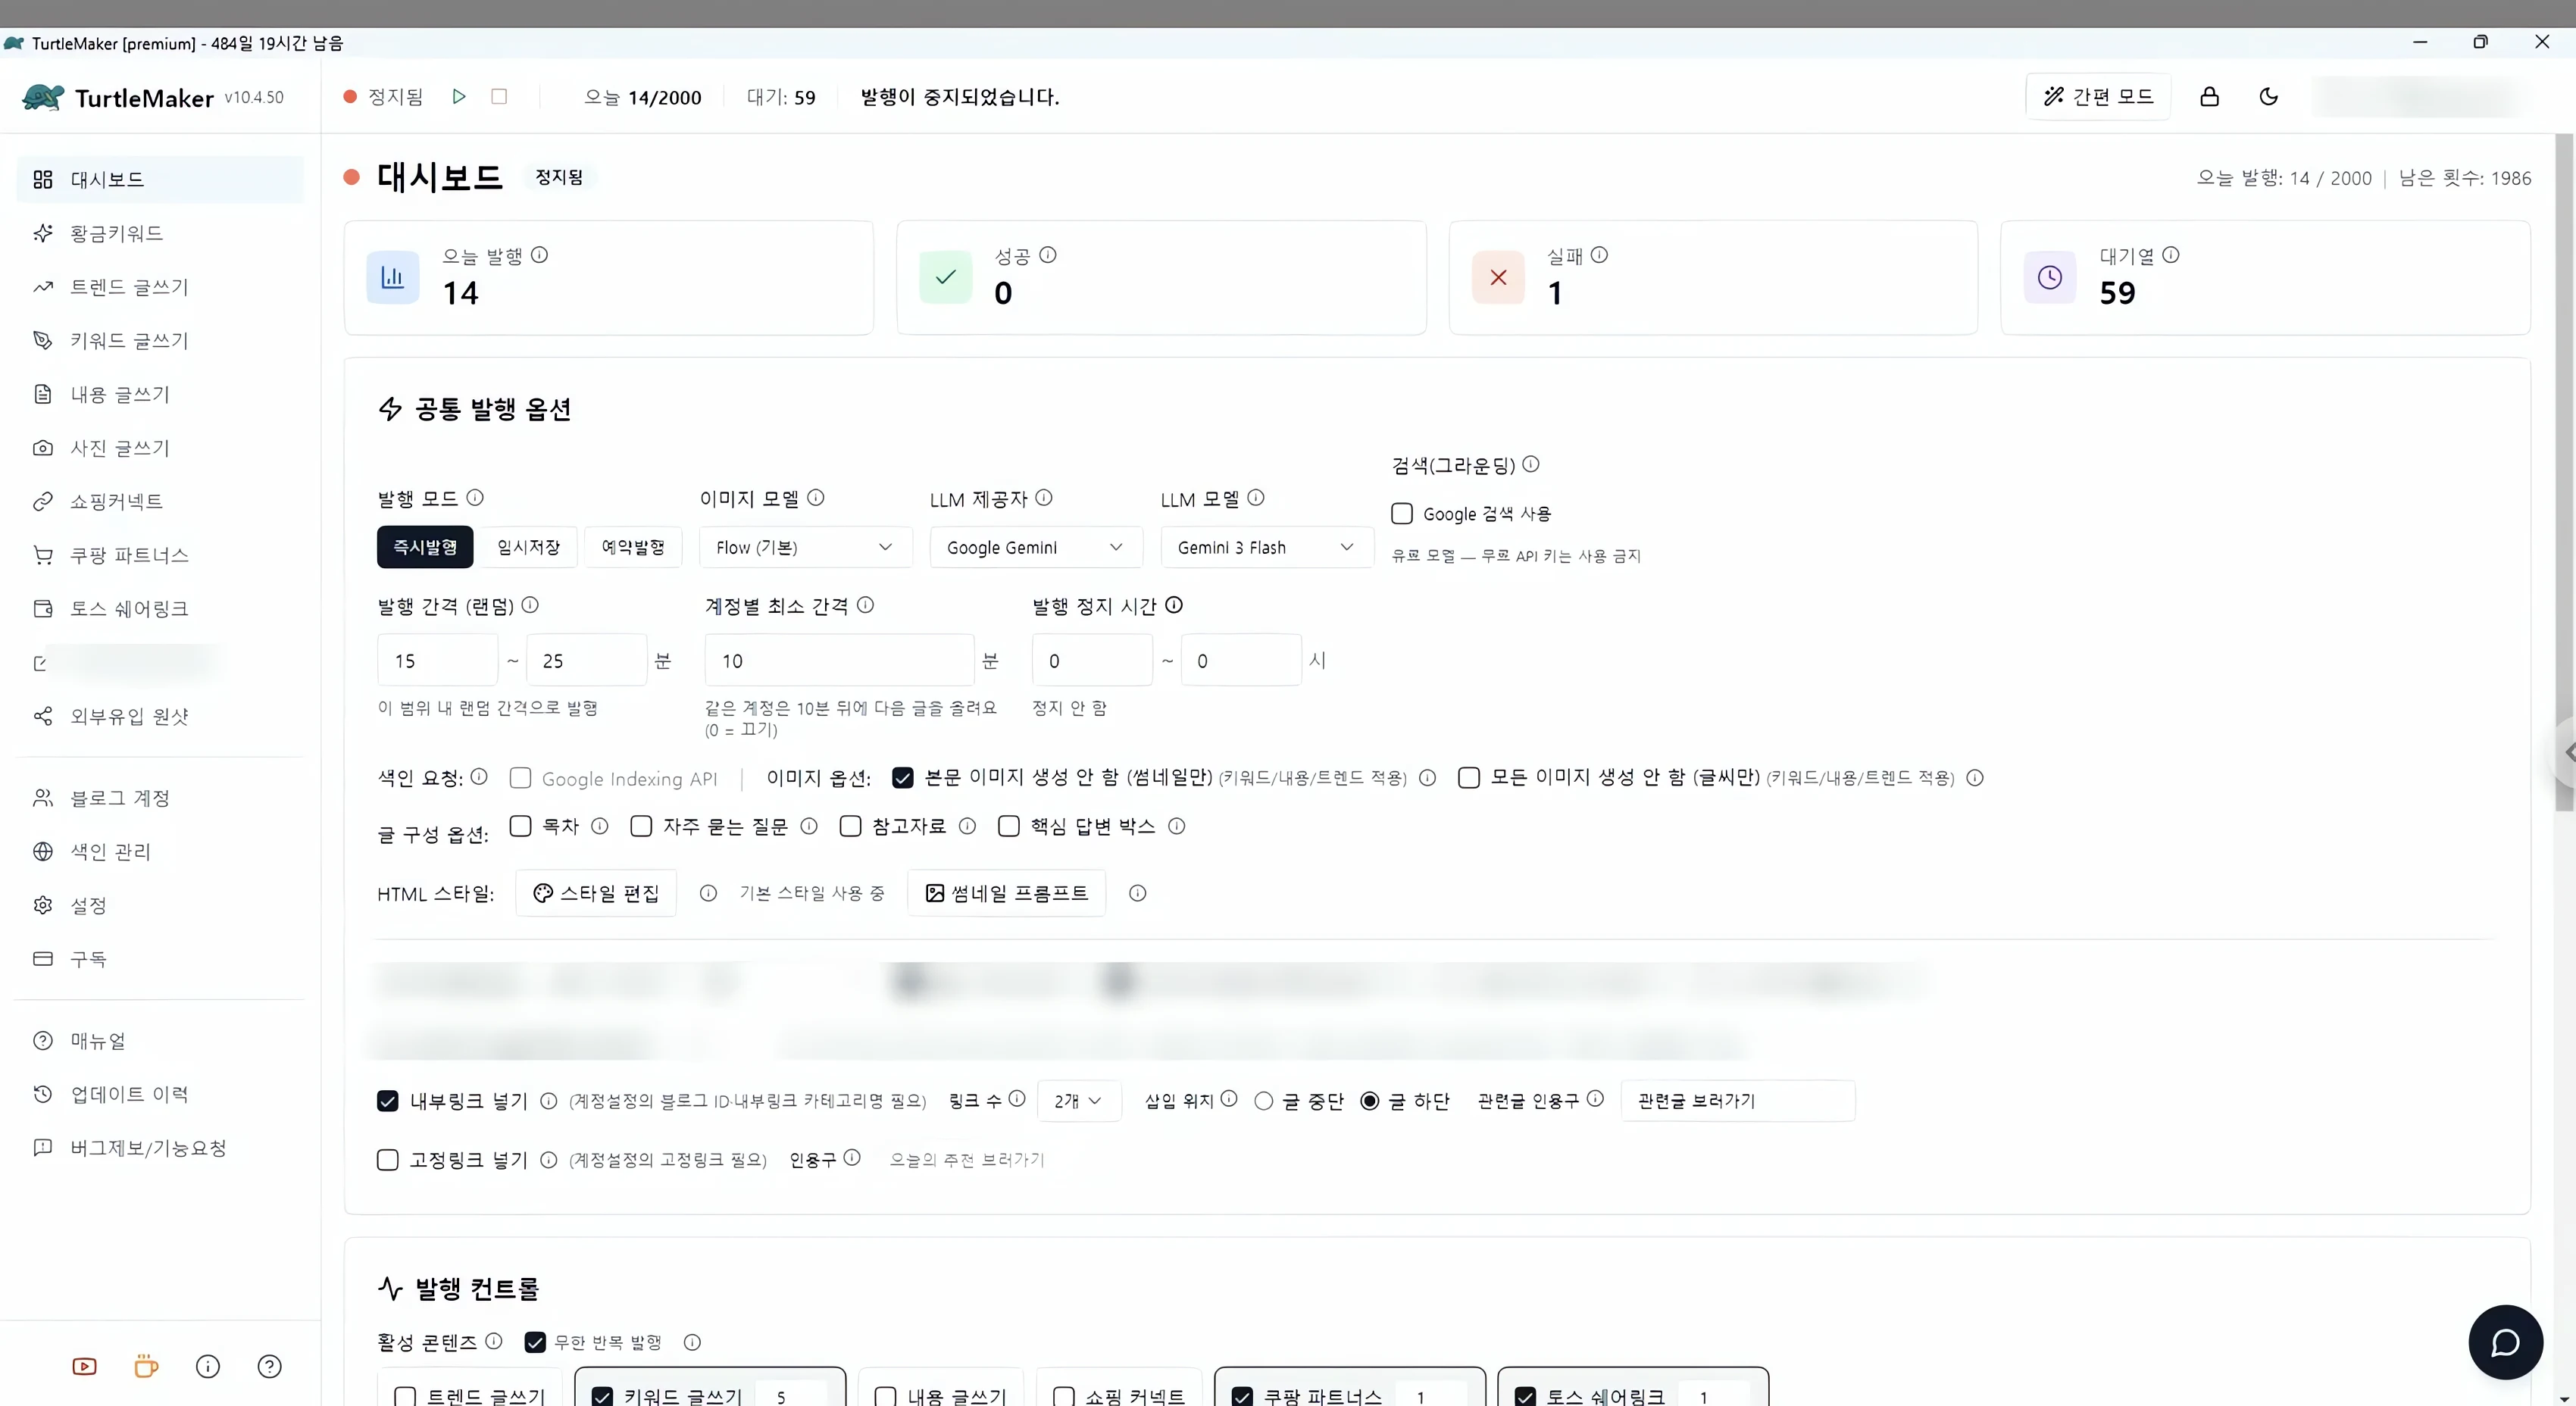Enable 자주 묻는 질문 checkbox
The width and height of the screenshot is (2576, 1406).
(x=641, y=825)
